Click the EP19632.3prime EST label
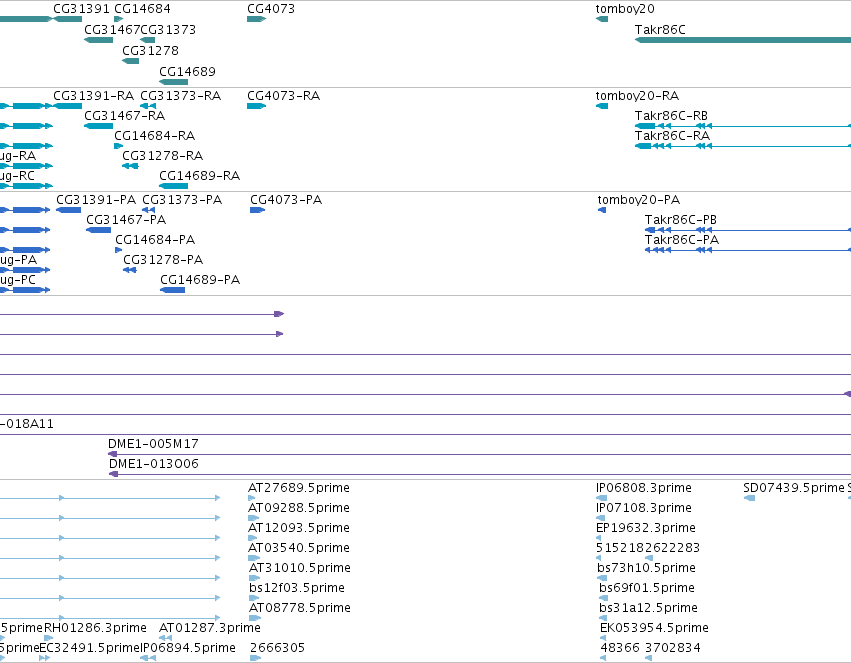 point(646,528)
